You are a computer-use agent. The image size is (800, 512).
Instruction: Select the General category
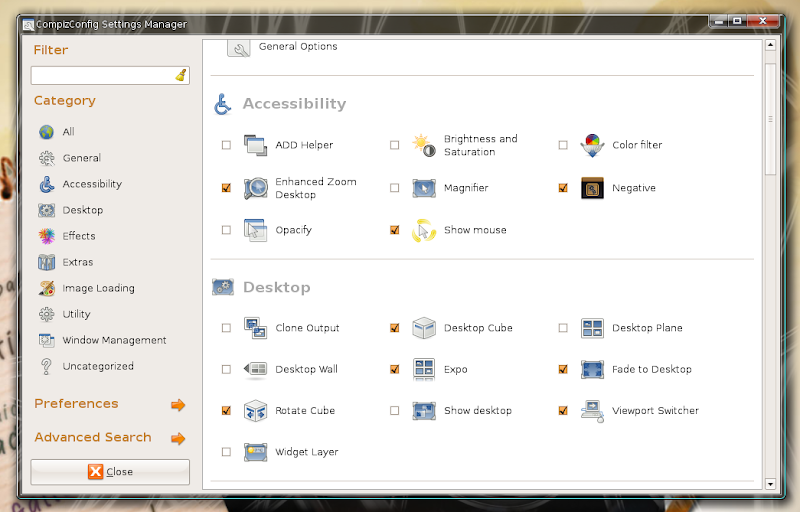(70, 158)
